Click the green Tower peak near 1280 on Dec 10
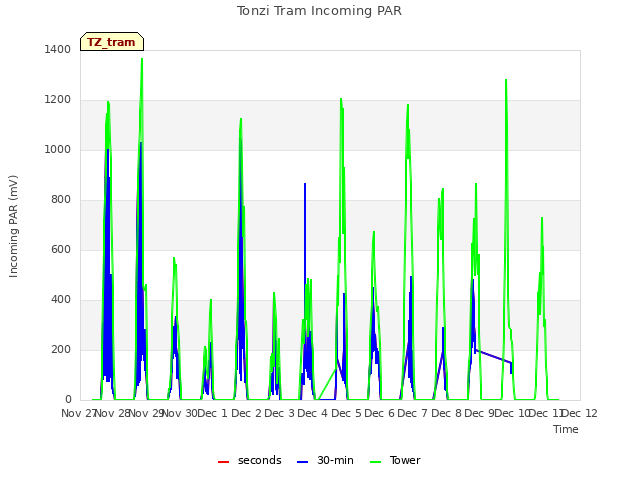640x480 pixels. (x=506, y=80)
